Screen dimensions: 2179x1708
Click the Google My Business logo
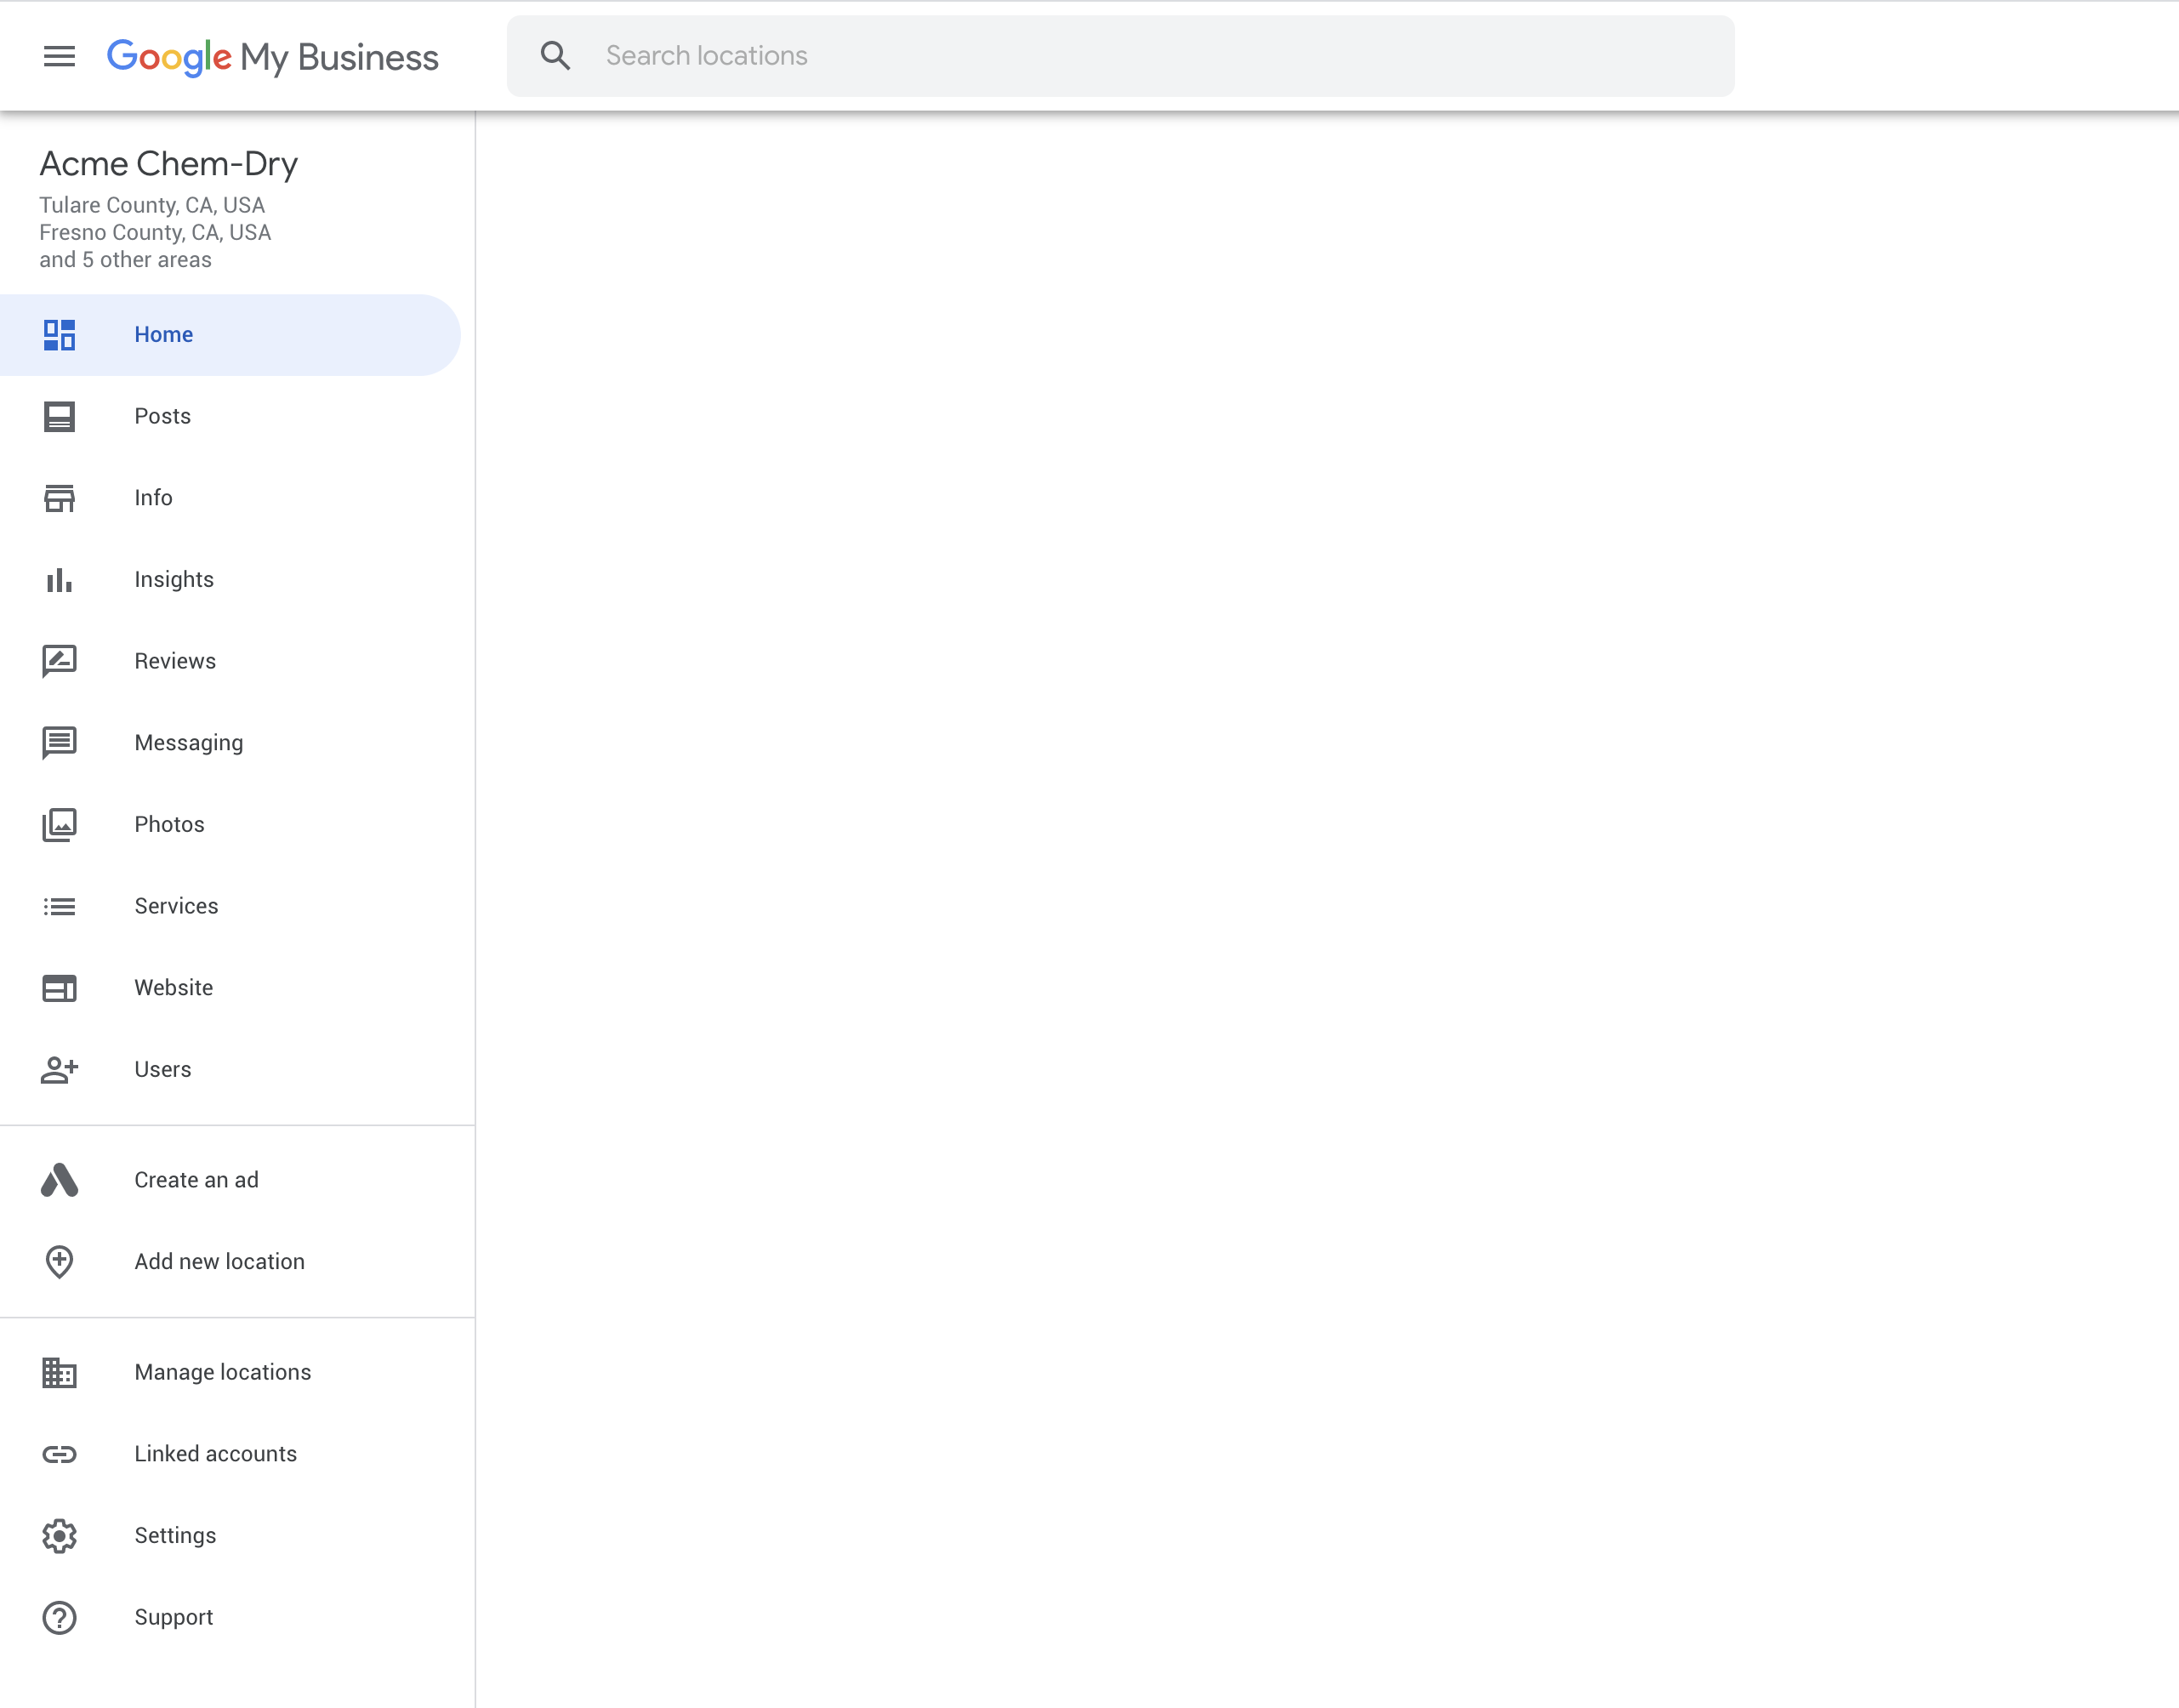(x=272, y=57)
